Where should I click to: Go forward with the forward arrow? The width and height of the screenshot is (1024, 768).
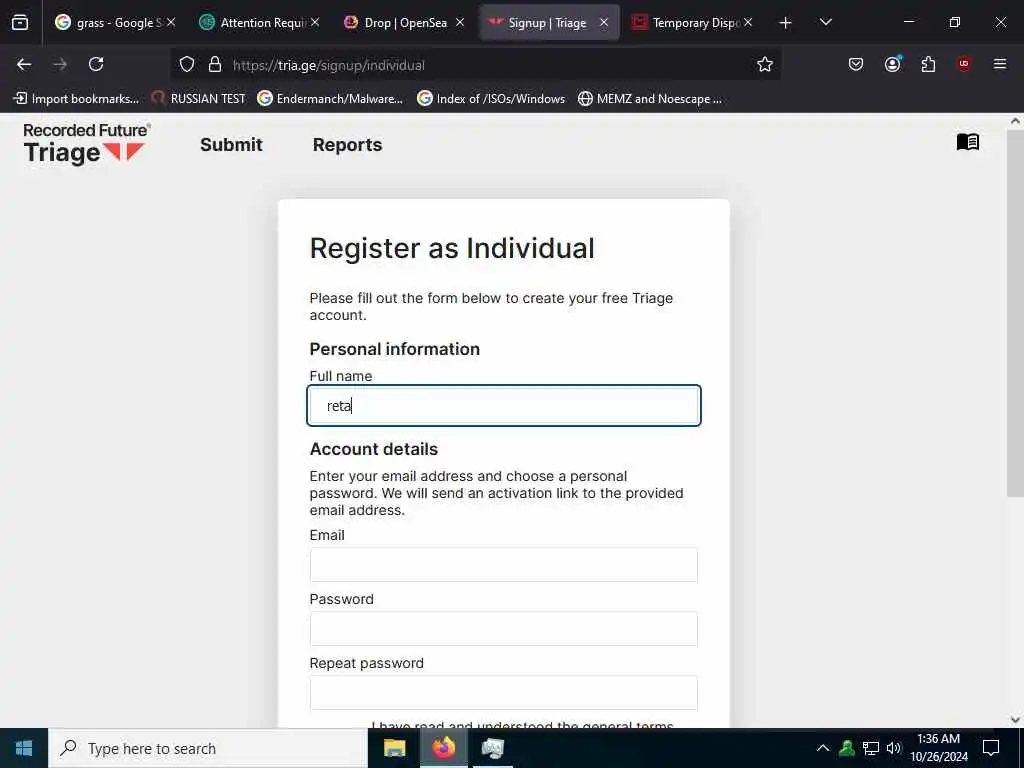click(x=60, y=64)
